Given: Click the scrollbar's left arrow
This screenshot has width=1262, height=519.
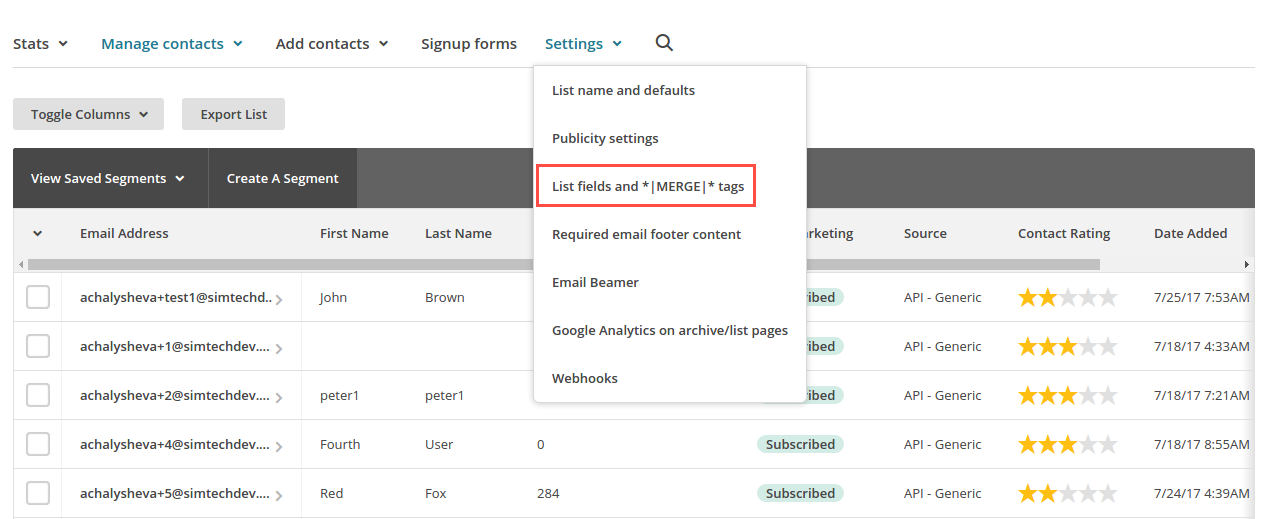Looking at the screenshot, I should (21, 264).
